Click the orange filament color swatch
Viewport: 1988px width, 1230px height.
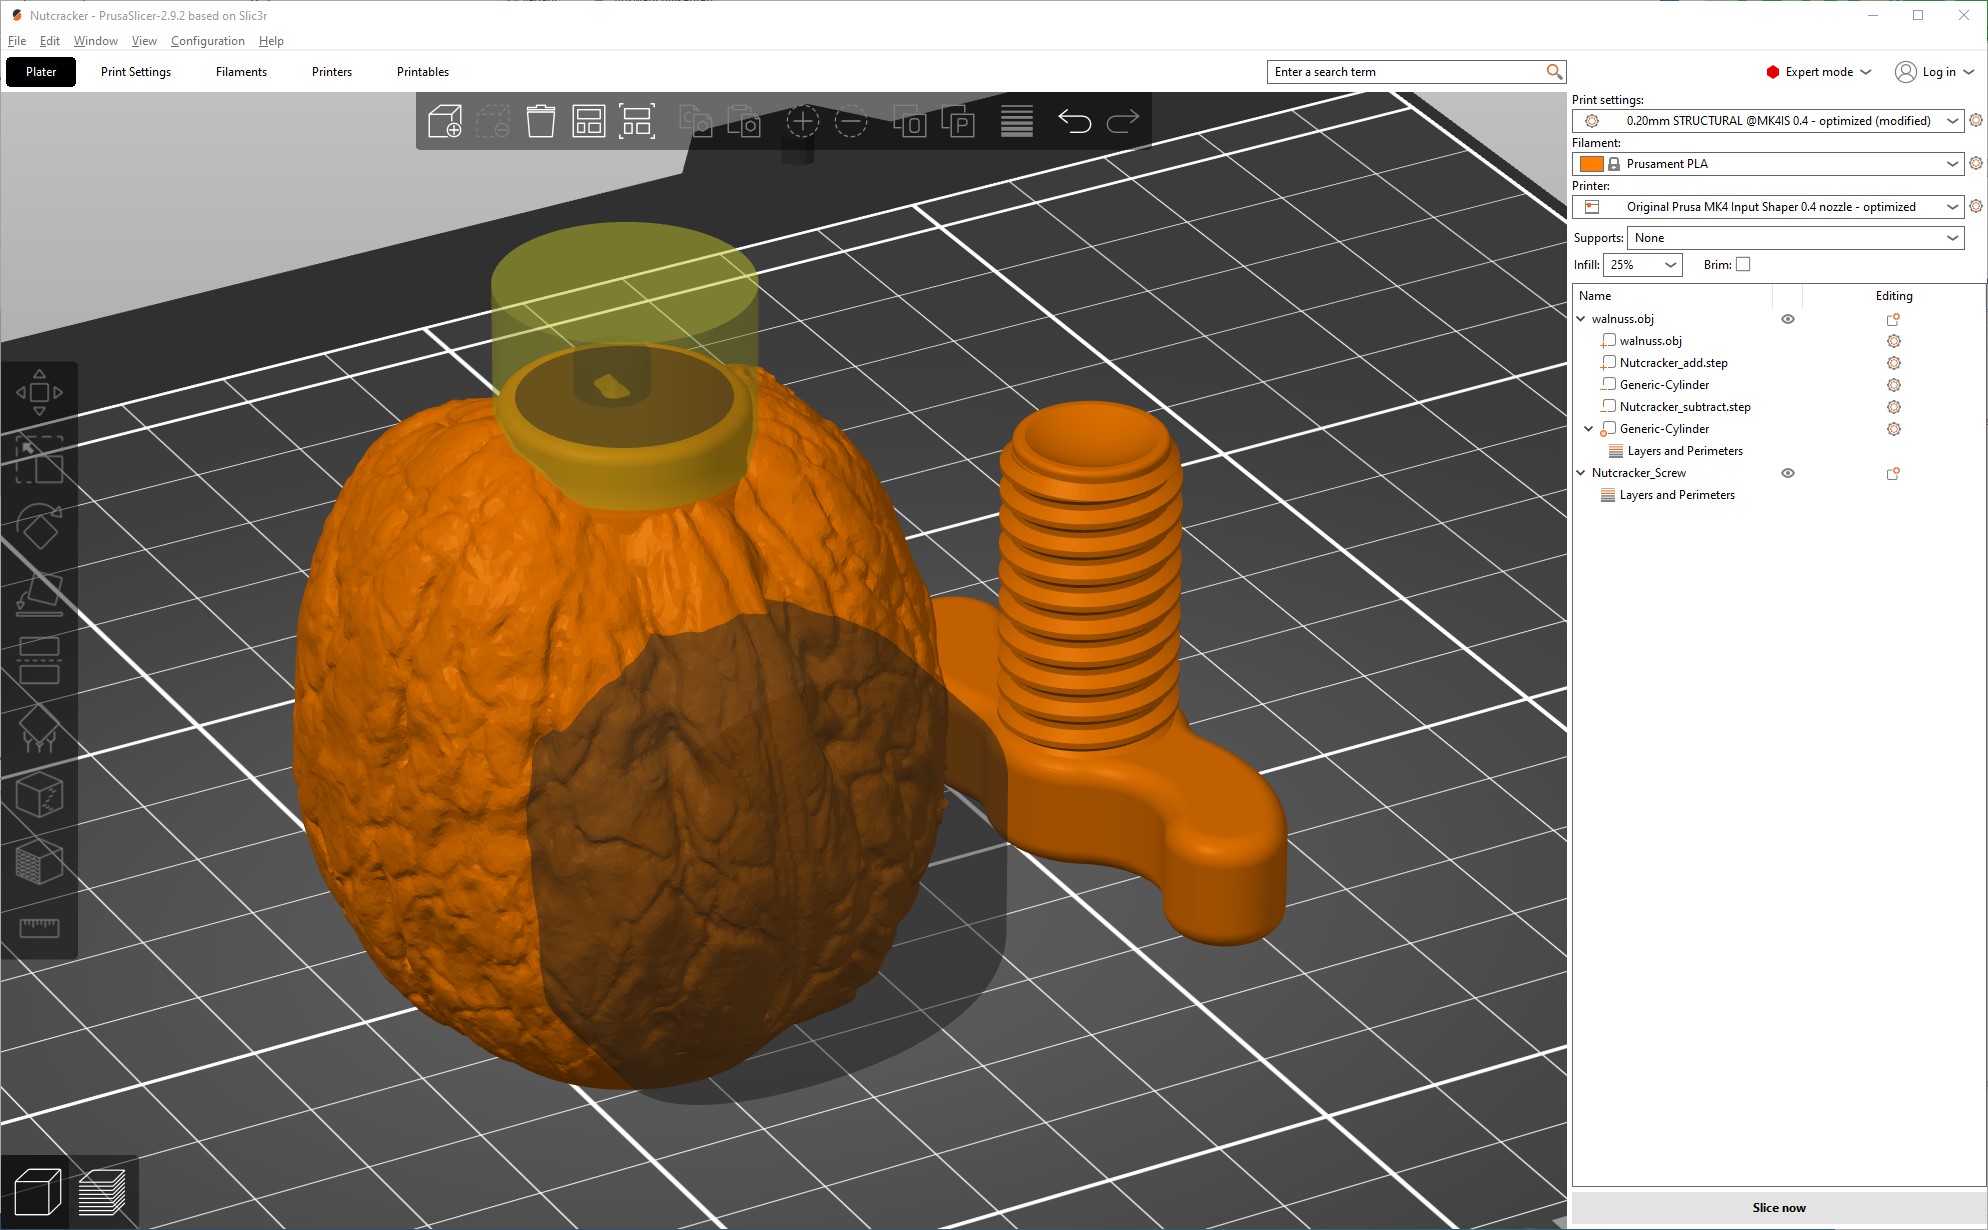[1592, 164]
